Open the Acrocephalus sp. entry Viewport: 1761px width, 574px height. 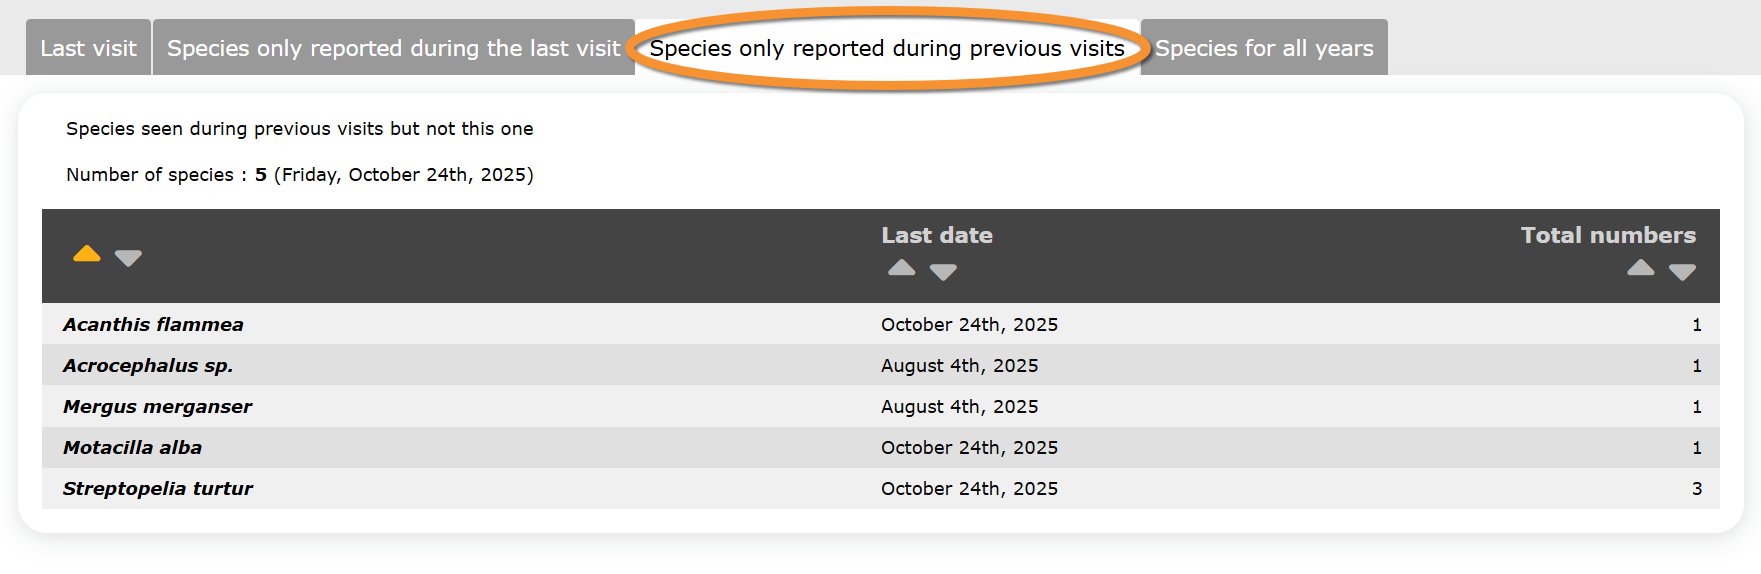pyautogui.click(x=148, y=365)
